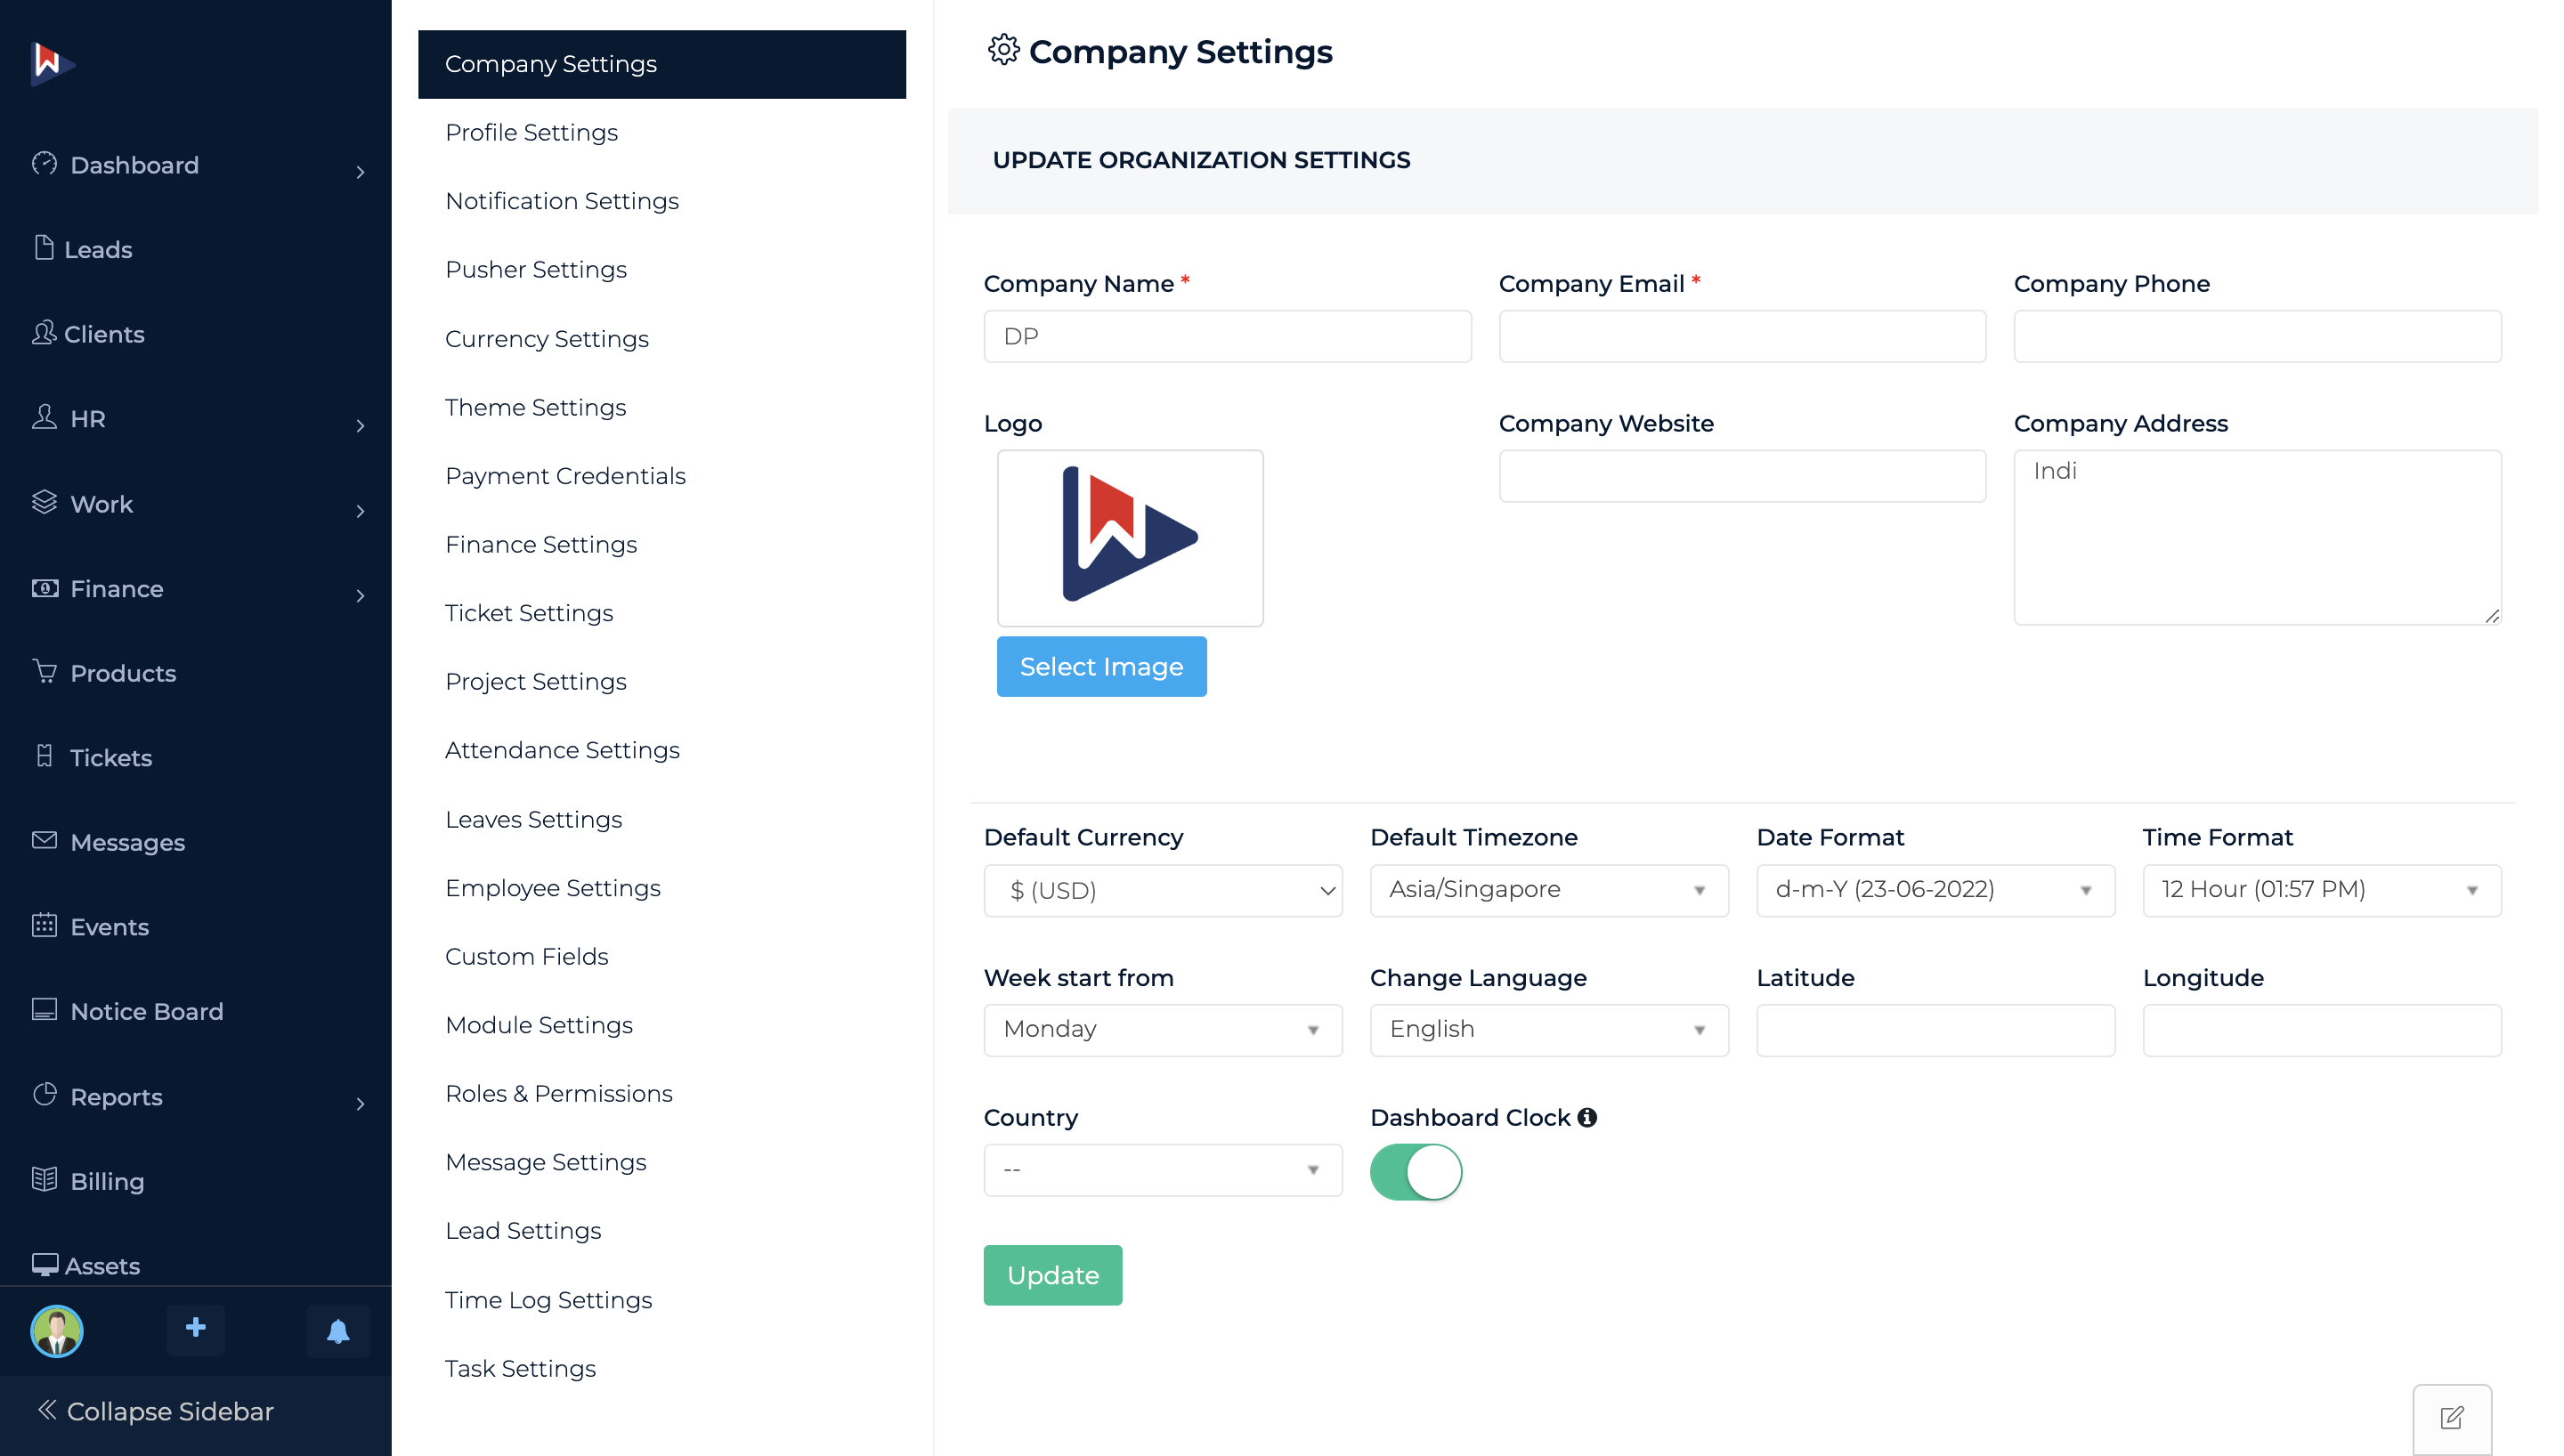
Task: Click the notification bell icon
Action: click(338, 1331)
